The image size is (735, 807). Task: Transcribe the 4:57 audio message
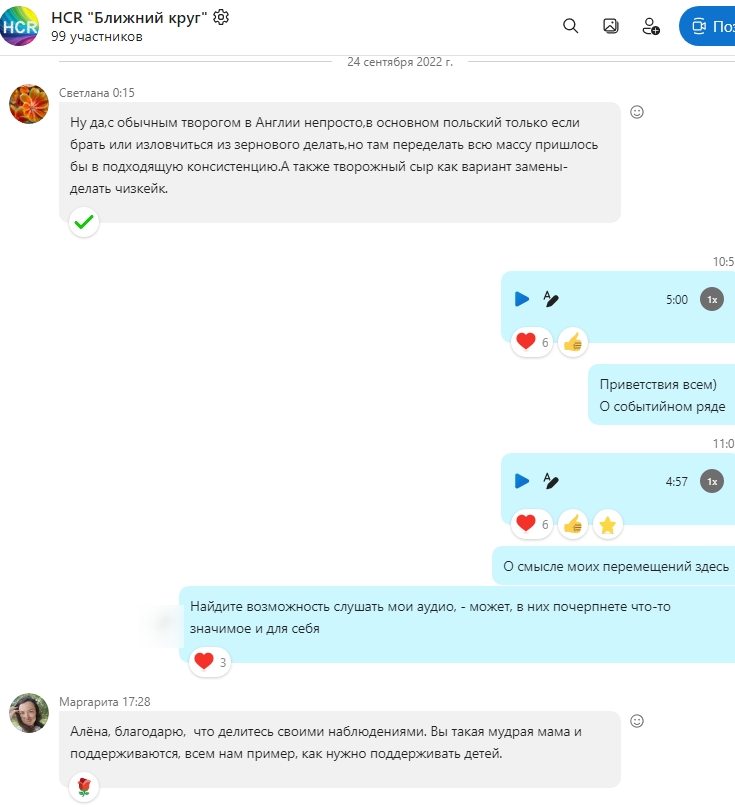551,481
